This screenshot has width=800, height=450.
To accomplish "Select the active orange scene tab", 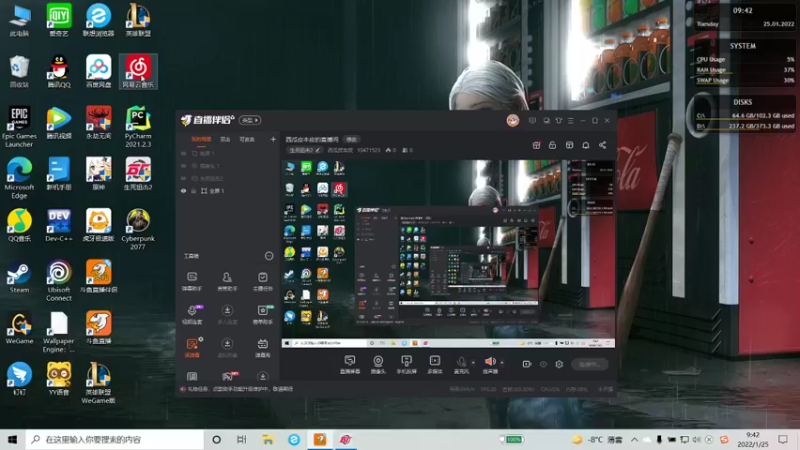I will point(201,139).
